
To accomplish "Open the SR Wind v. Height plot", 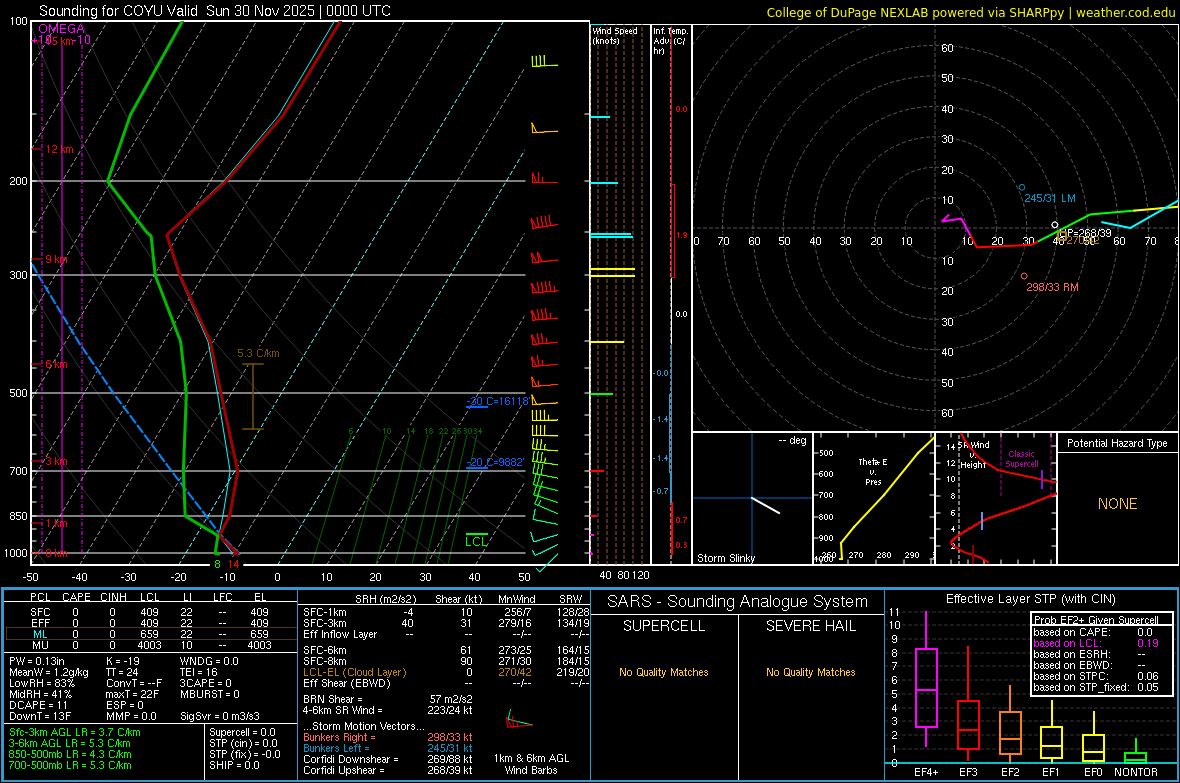I will [x=996, y=498].
